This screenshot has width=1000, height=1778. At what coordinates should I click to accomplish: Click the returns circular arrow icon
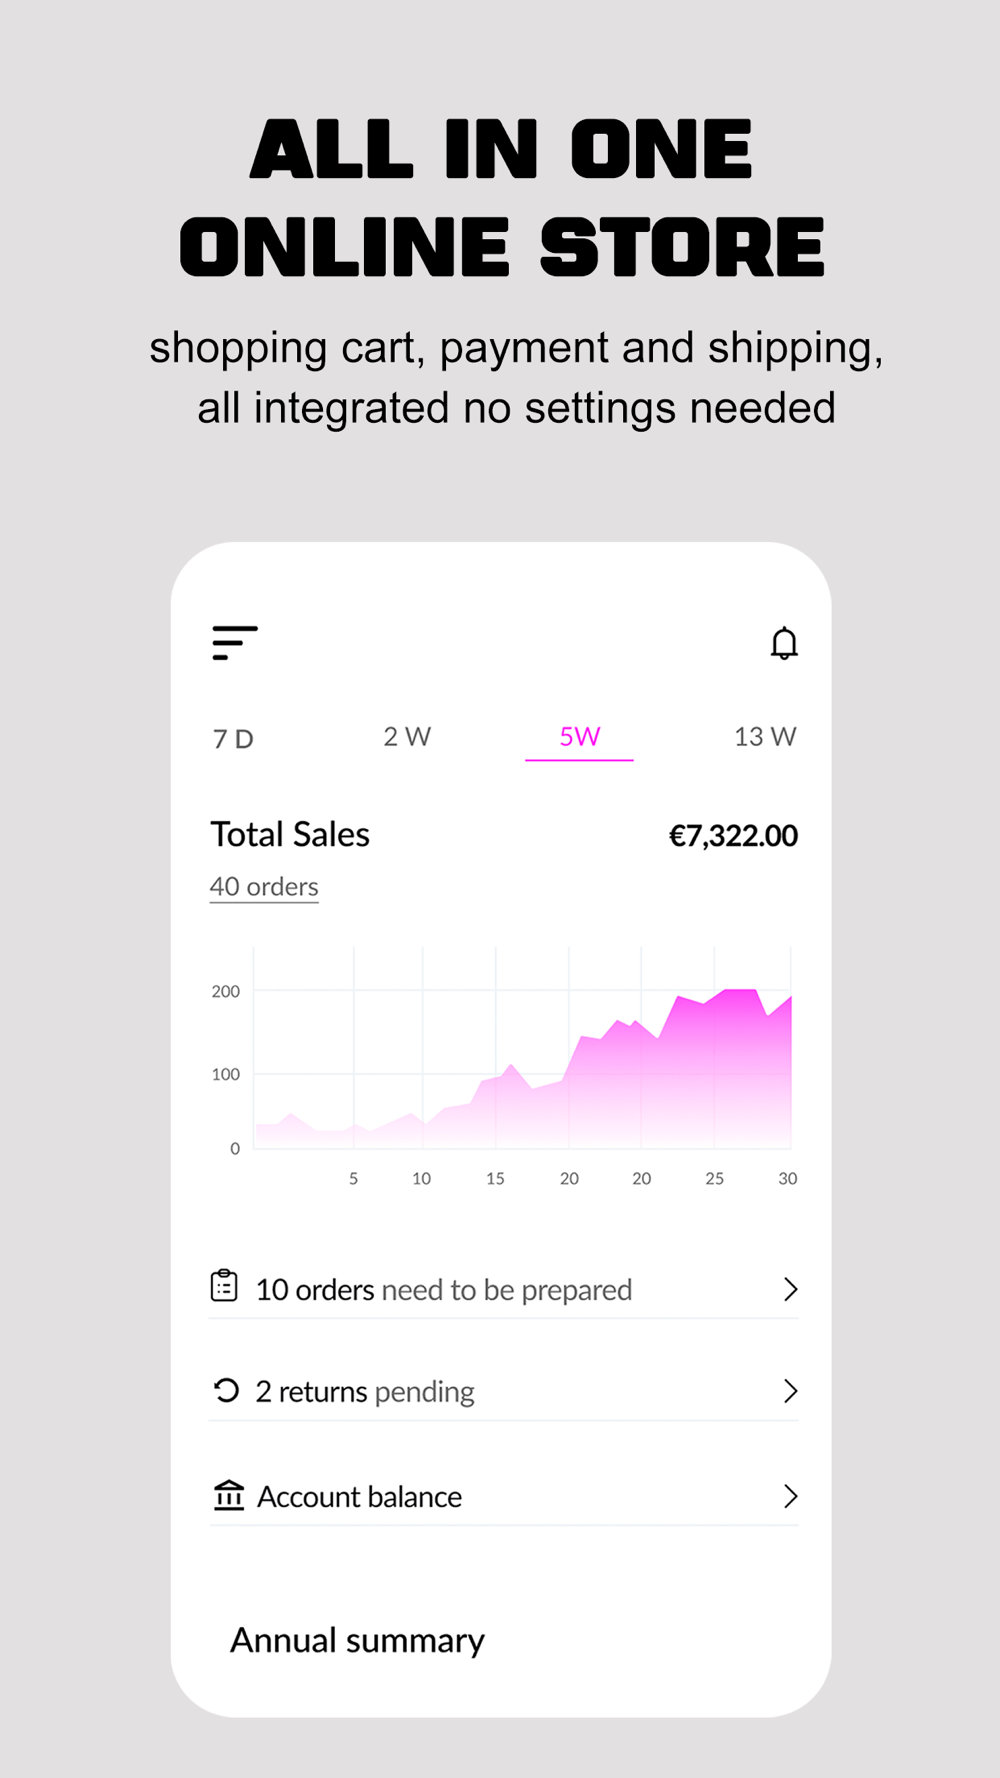227,1390
